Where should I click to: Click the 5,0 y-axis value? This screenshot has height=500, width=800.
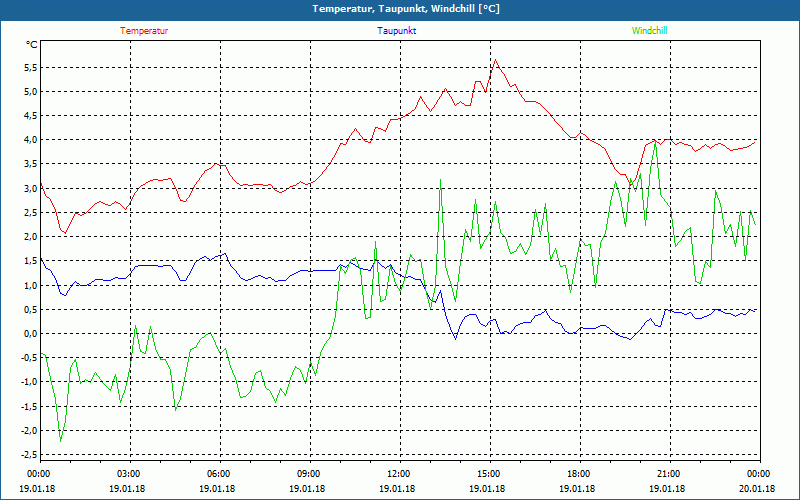tap(31, 92)
